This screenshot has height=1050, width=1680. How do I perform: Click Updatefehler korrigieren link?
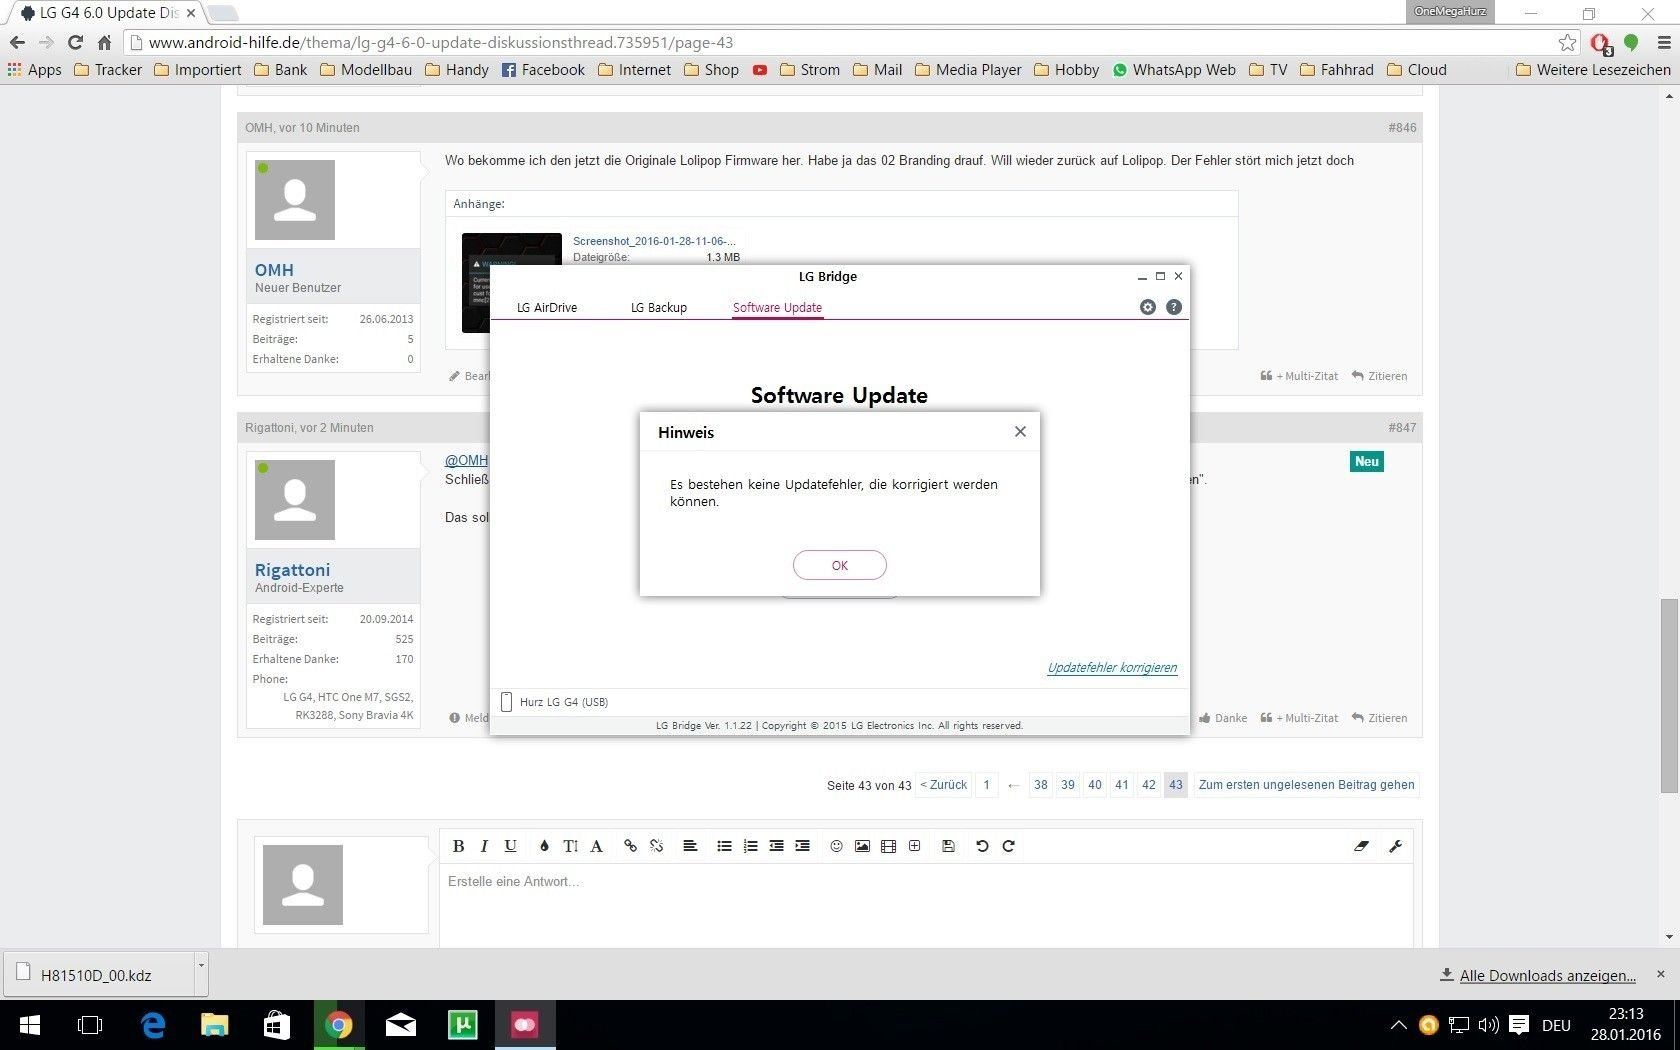point(1112,668)
